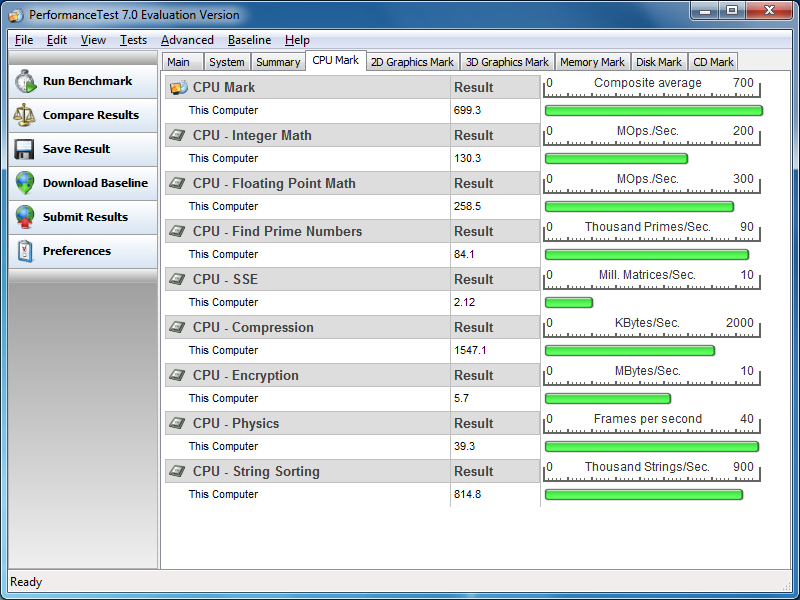Click the Submit Results button label

coord(85,217)
